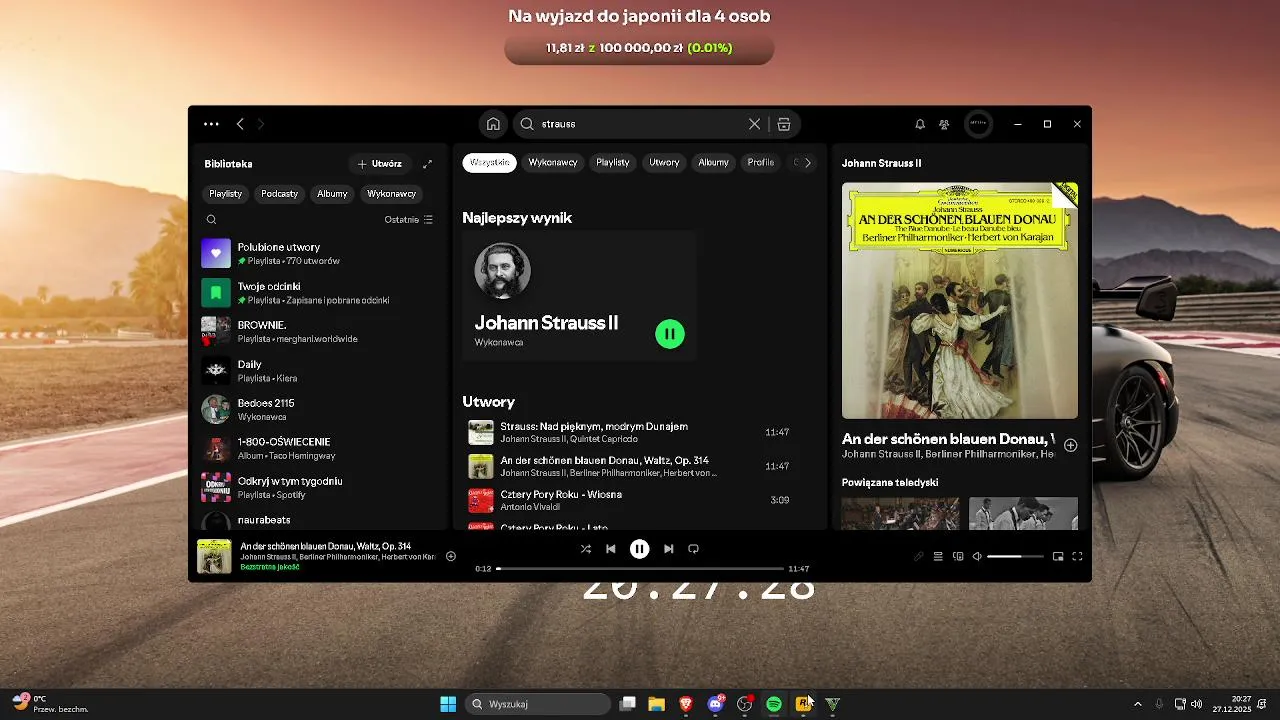The image size is (1280, 720).
Task: Expand the library to full view
Action: [x=427, y=164]
